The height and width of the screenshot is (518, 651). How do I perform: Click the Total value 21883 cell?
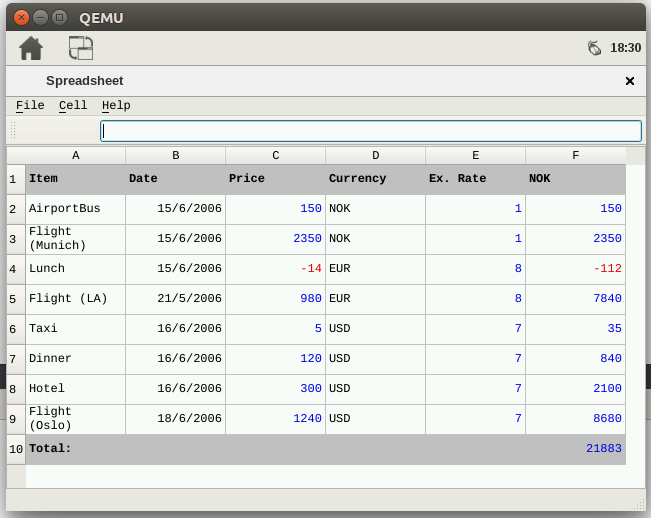(x=575, y=449)
